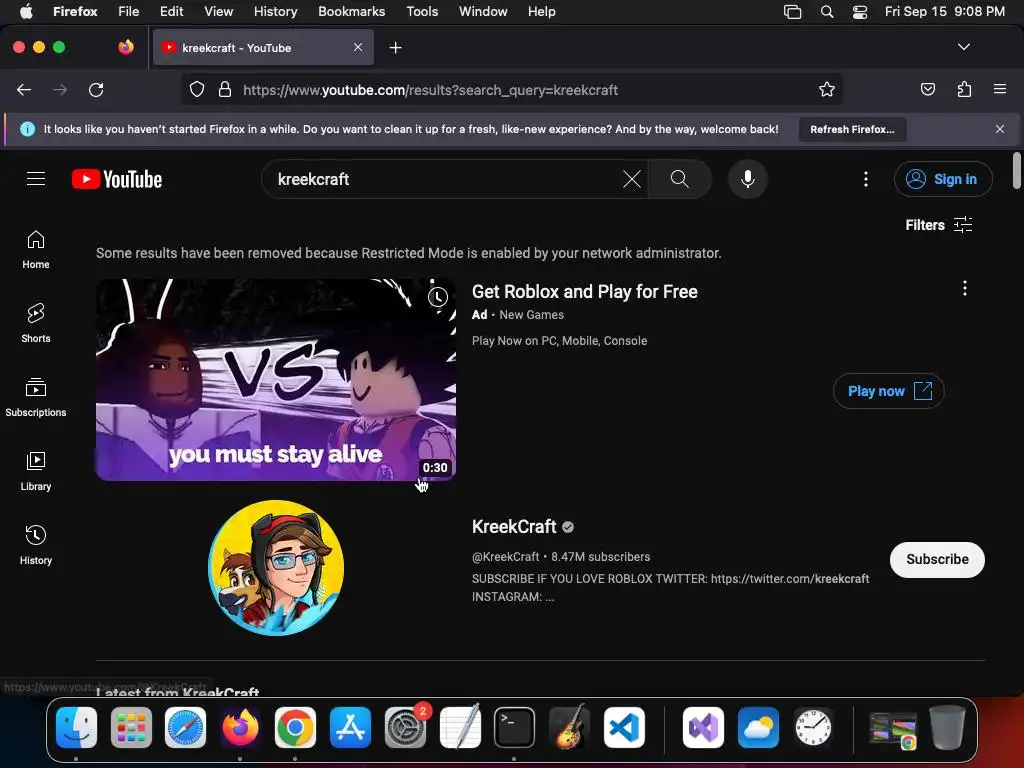Click Get Roblox and Play for Free title
Screen dimensions: 1024x768
(584, 291)
